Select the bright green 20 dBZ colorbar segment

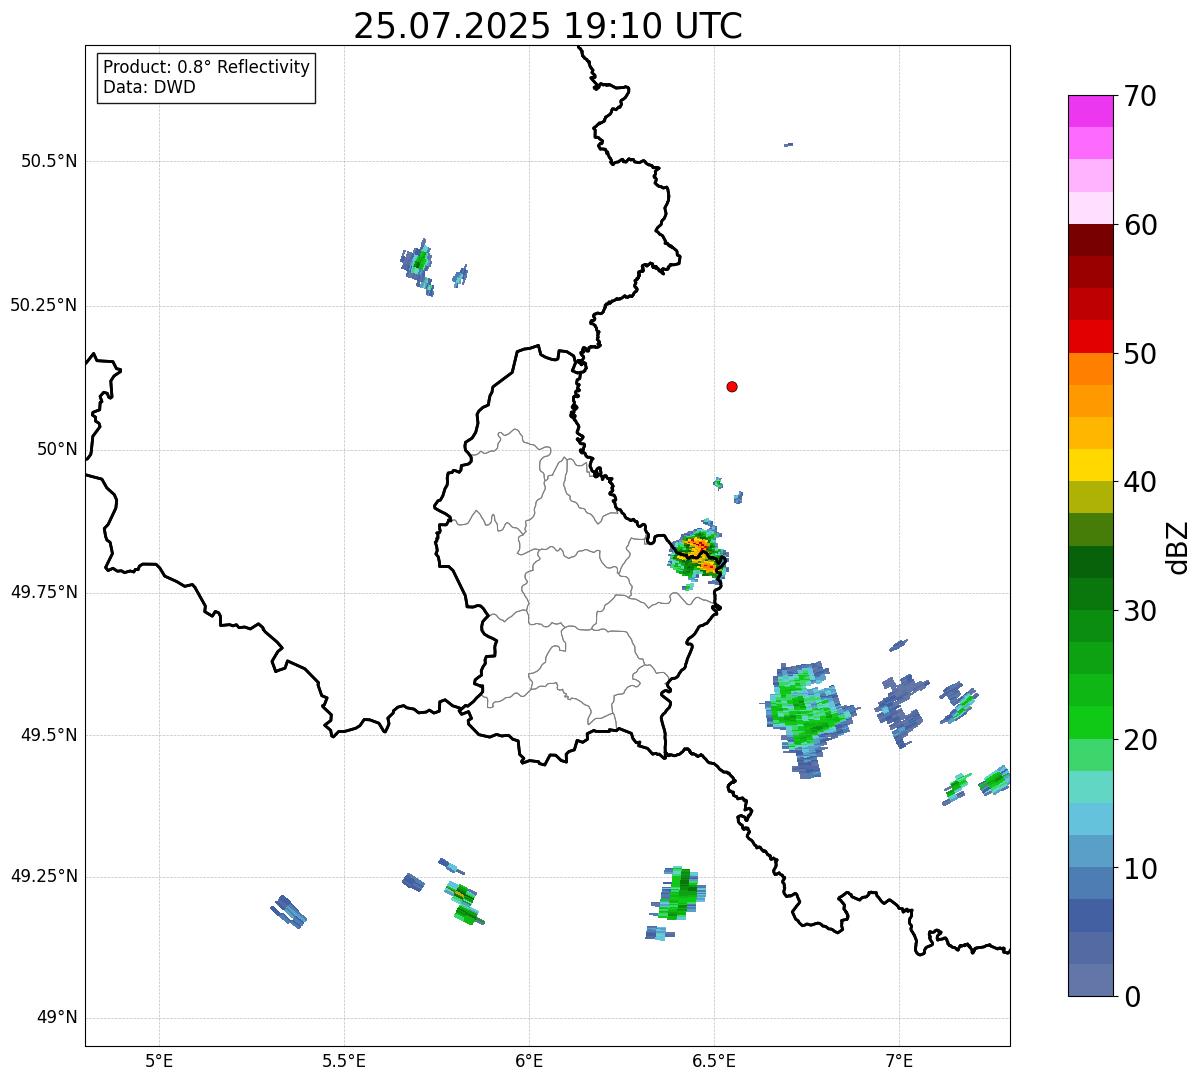1090,722
